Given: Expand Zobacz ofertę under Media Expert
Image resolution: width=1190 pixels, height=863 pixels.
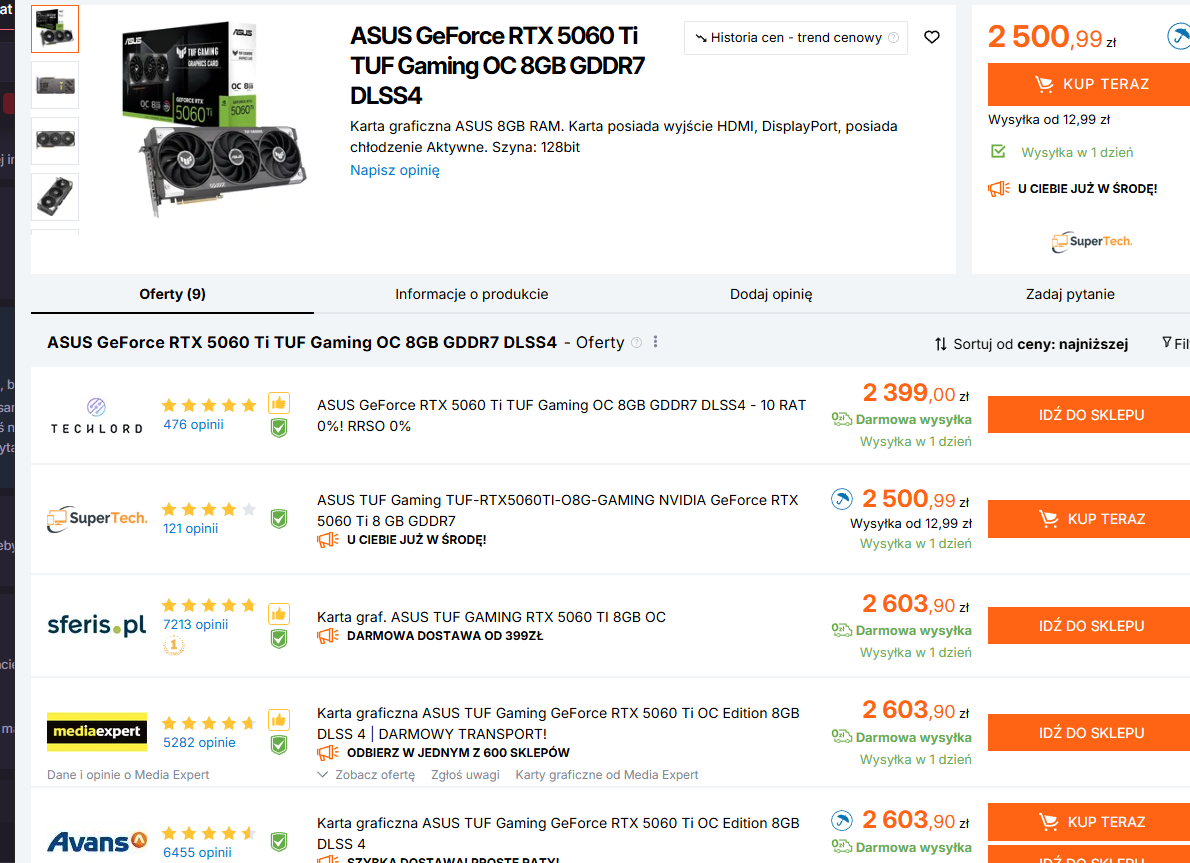Looking at the screenshot, I should coord(366,775).
